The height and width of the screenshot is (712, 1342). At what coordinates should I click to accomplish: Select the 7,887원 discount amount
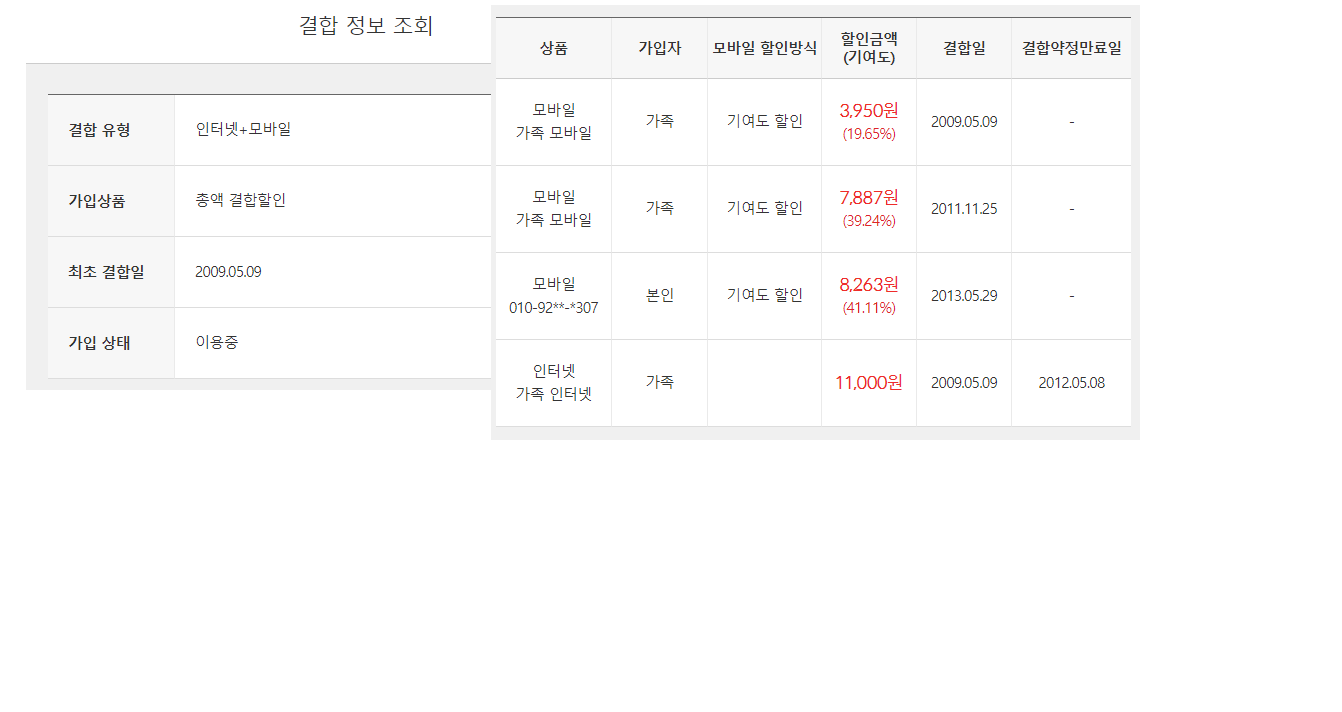point(868,197)
